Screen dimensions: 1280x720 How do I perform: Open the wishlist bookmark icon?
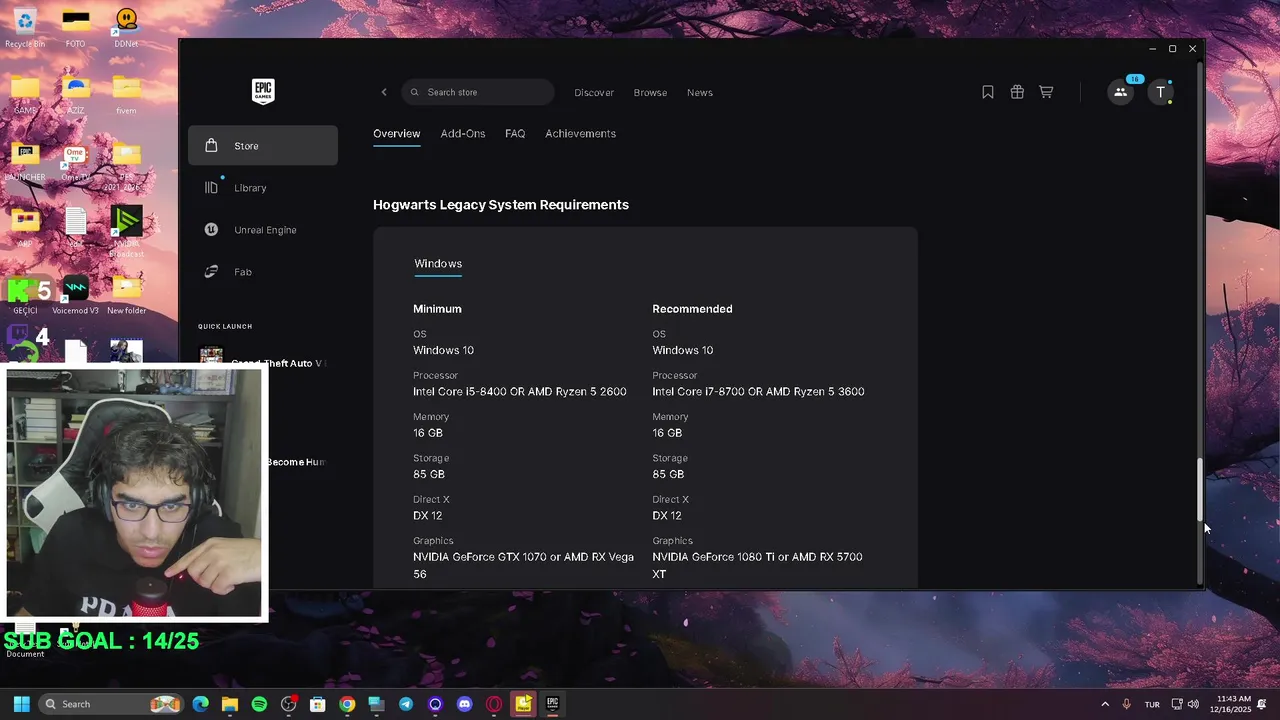click(988, 92)
